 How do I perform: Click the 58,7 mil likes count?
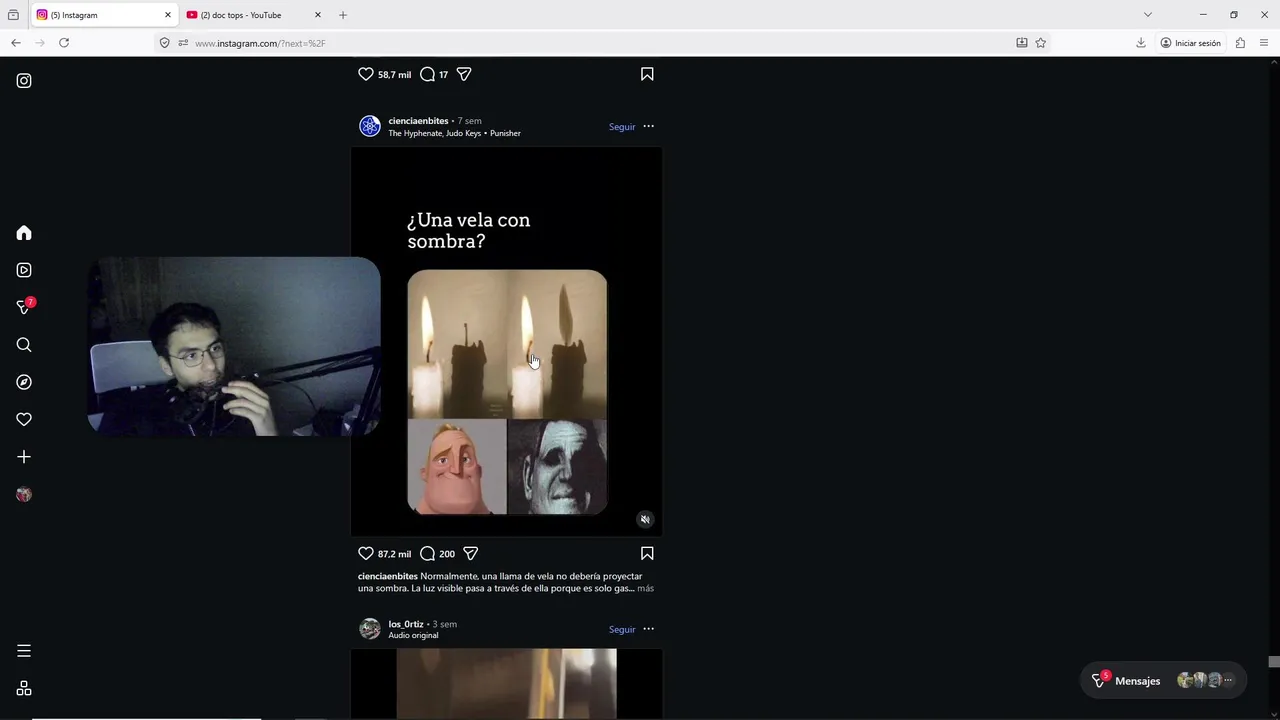(x=394, y=75)
